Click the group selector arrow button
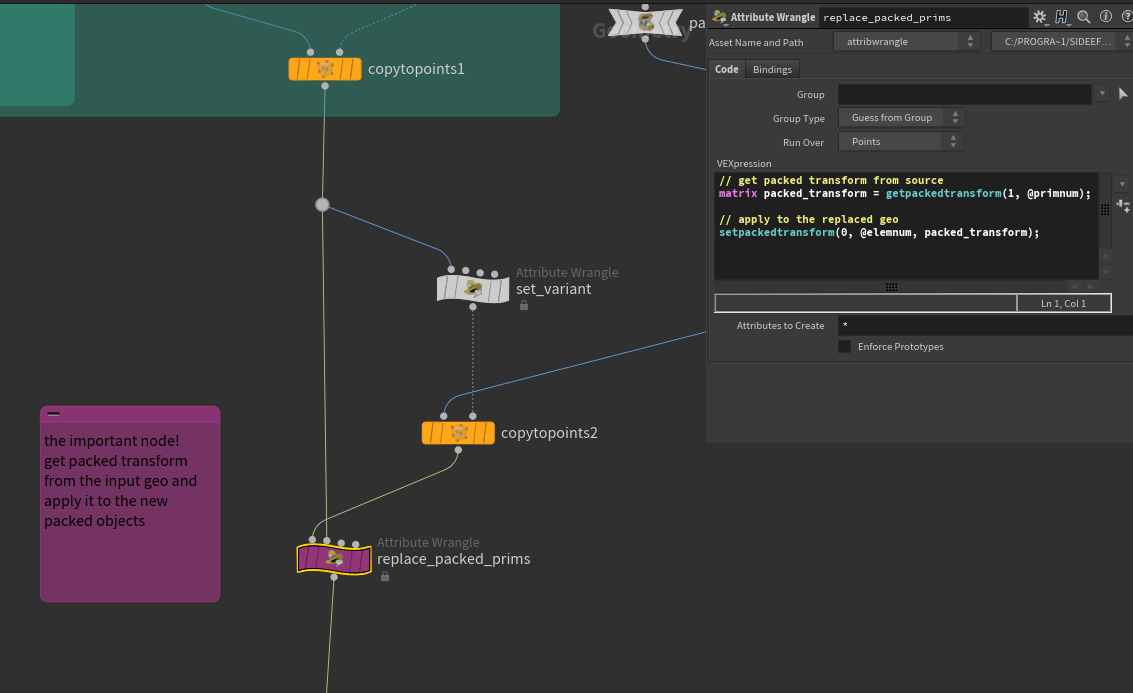The image size is (1133, 693). point(1124,93)
